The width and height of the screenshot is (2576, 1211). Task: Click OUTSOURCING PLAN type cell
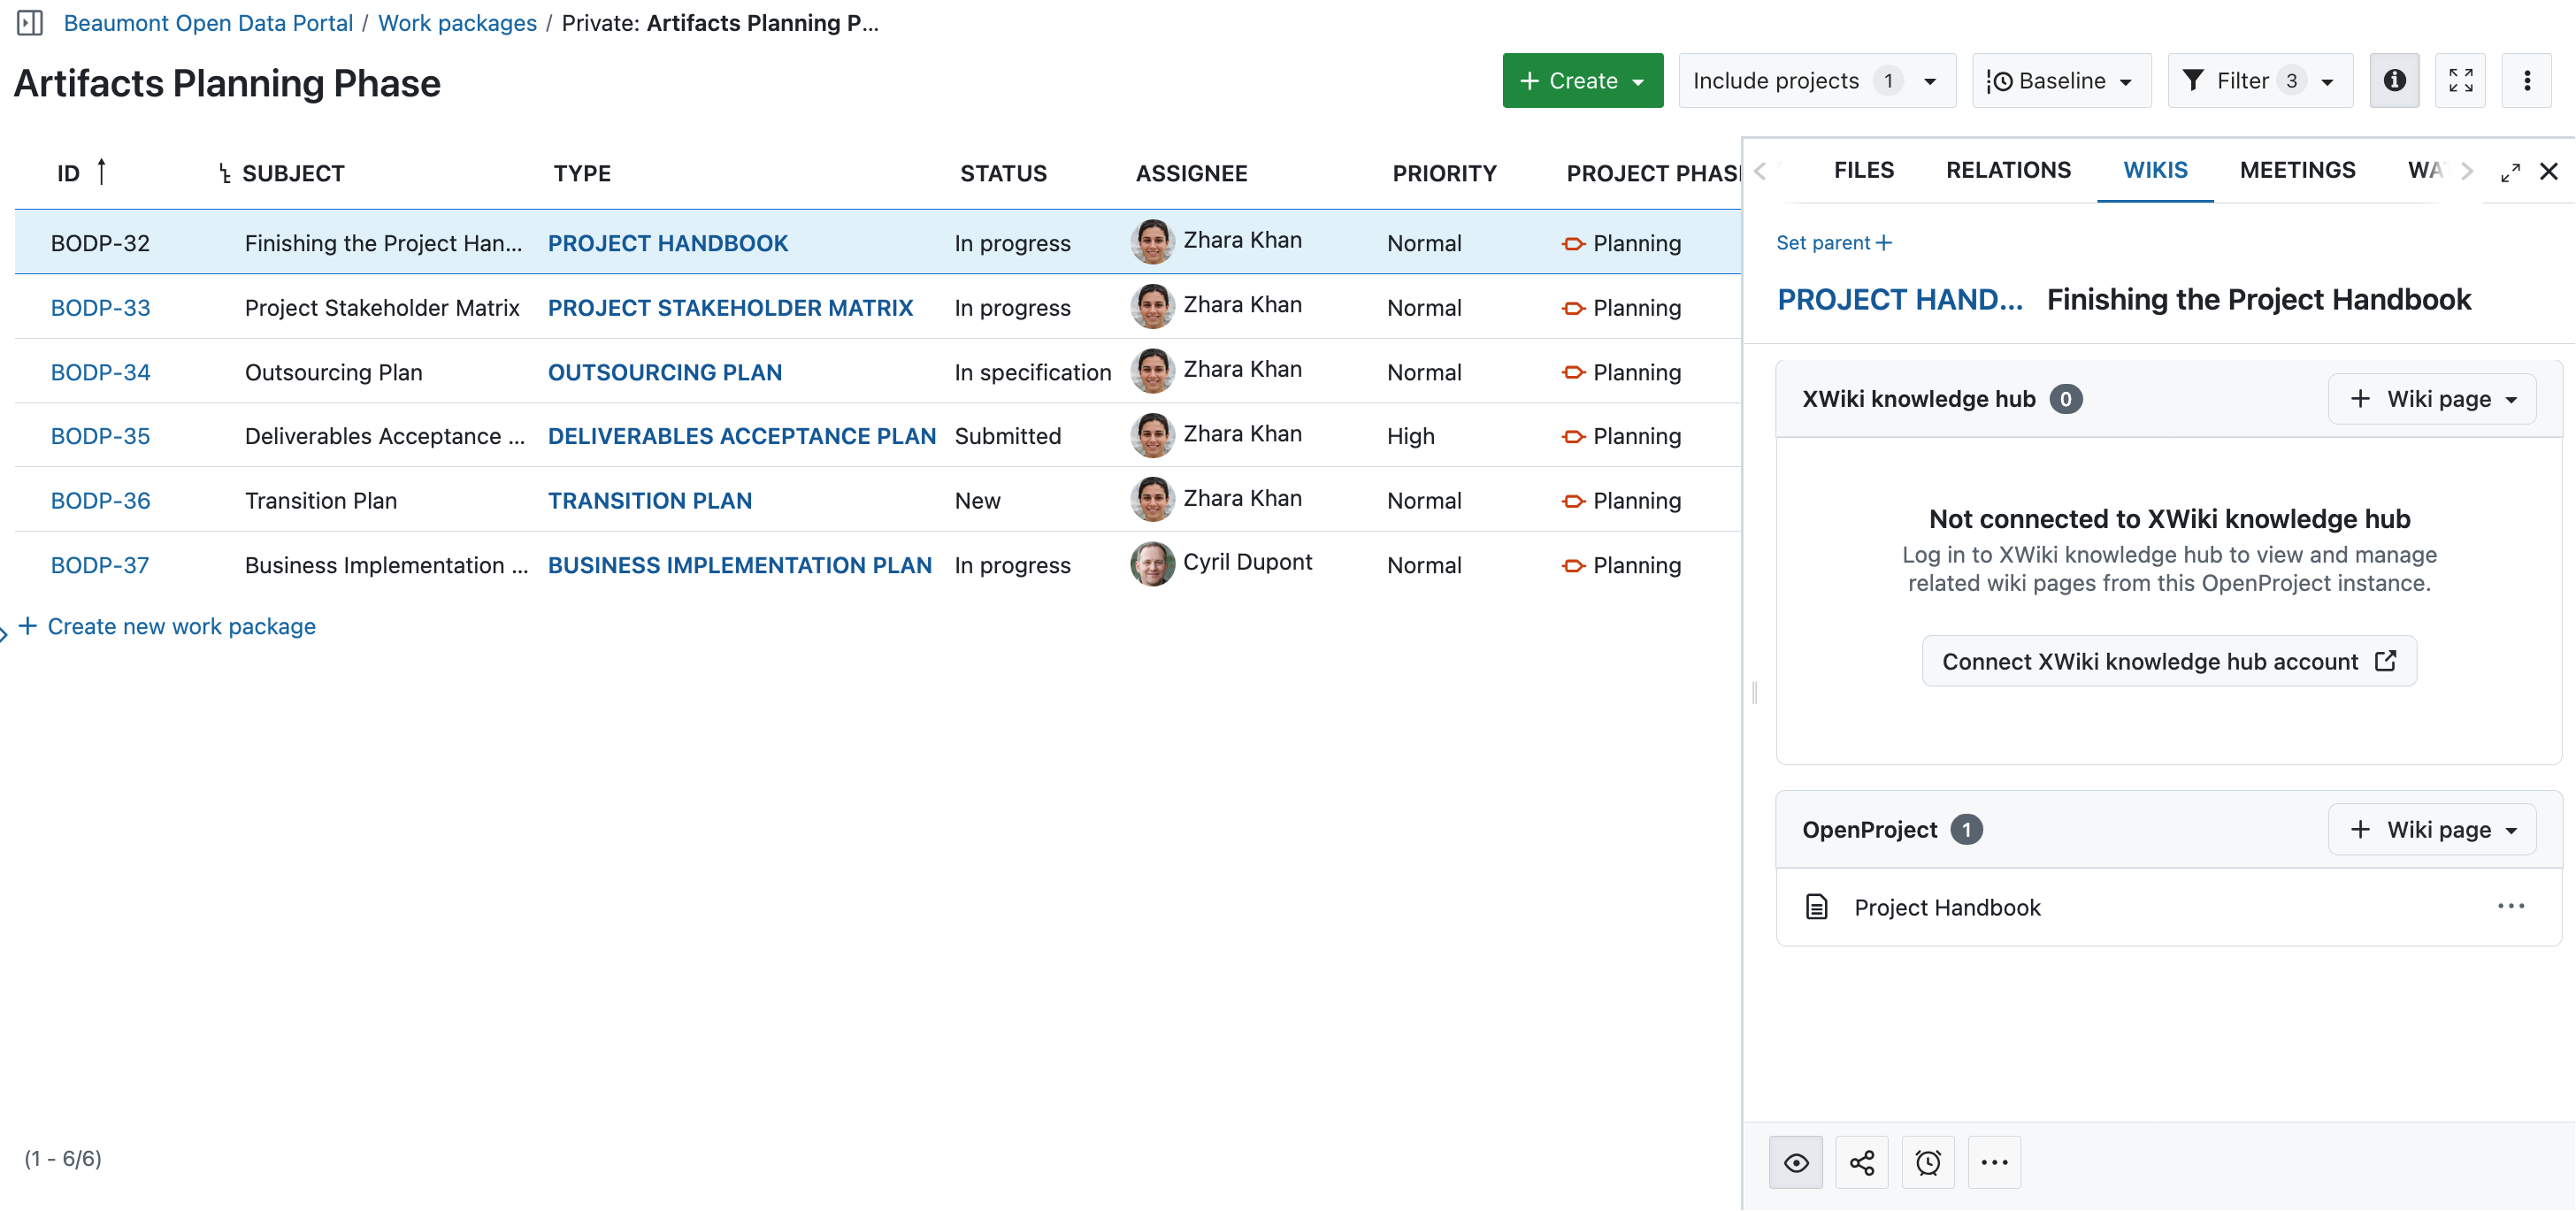(x=665, y=372)
